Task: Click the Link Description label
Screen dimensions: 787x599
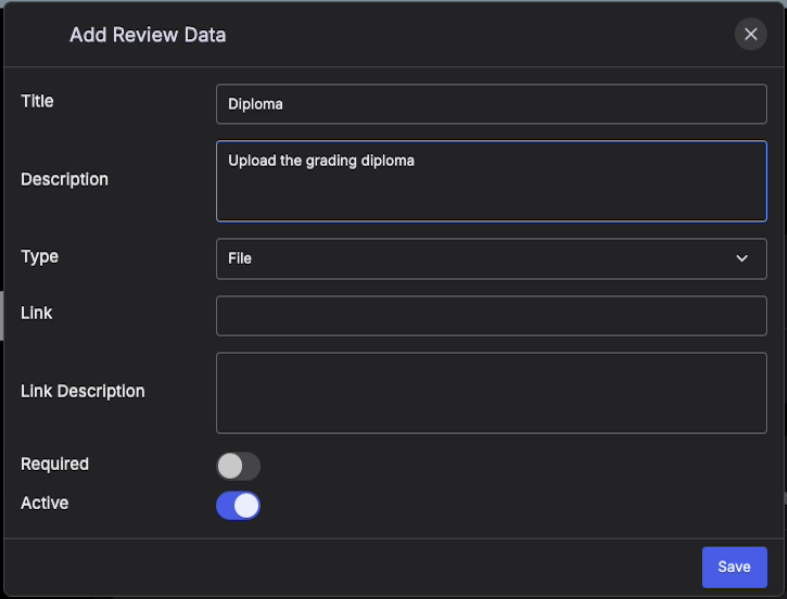Action: (83, 392)
